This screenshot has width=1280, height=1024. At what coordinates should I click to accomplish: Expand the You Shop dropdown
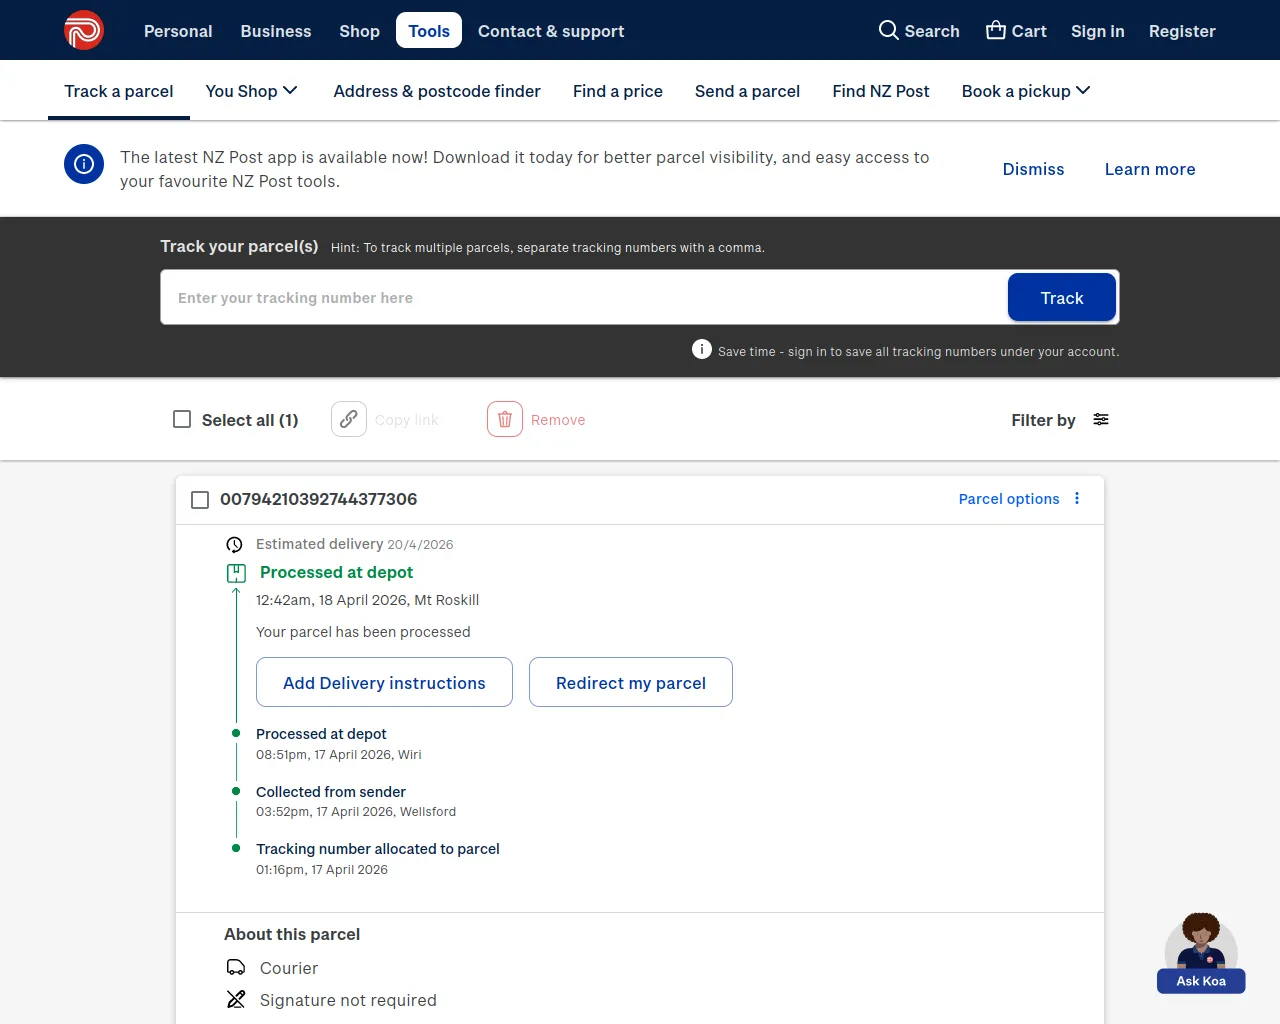coord(251,90)
